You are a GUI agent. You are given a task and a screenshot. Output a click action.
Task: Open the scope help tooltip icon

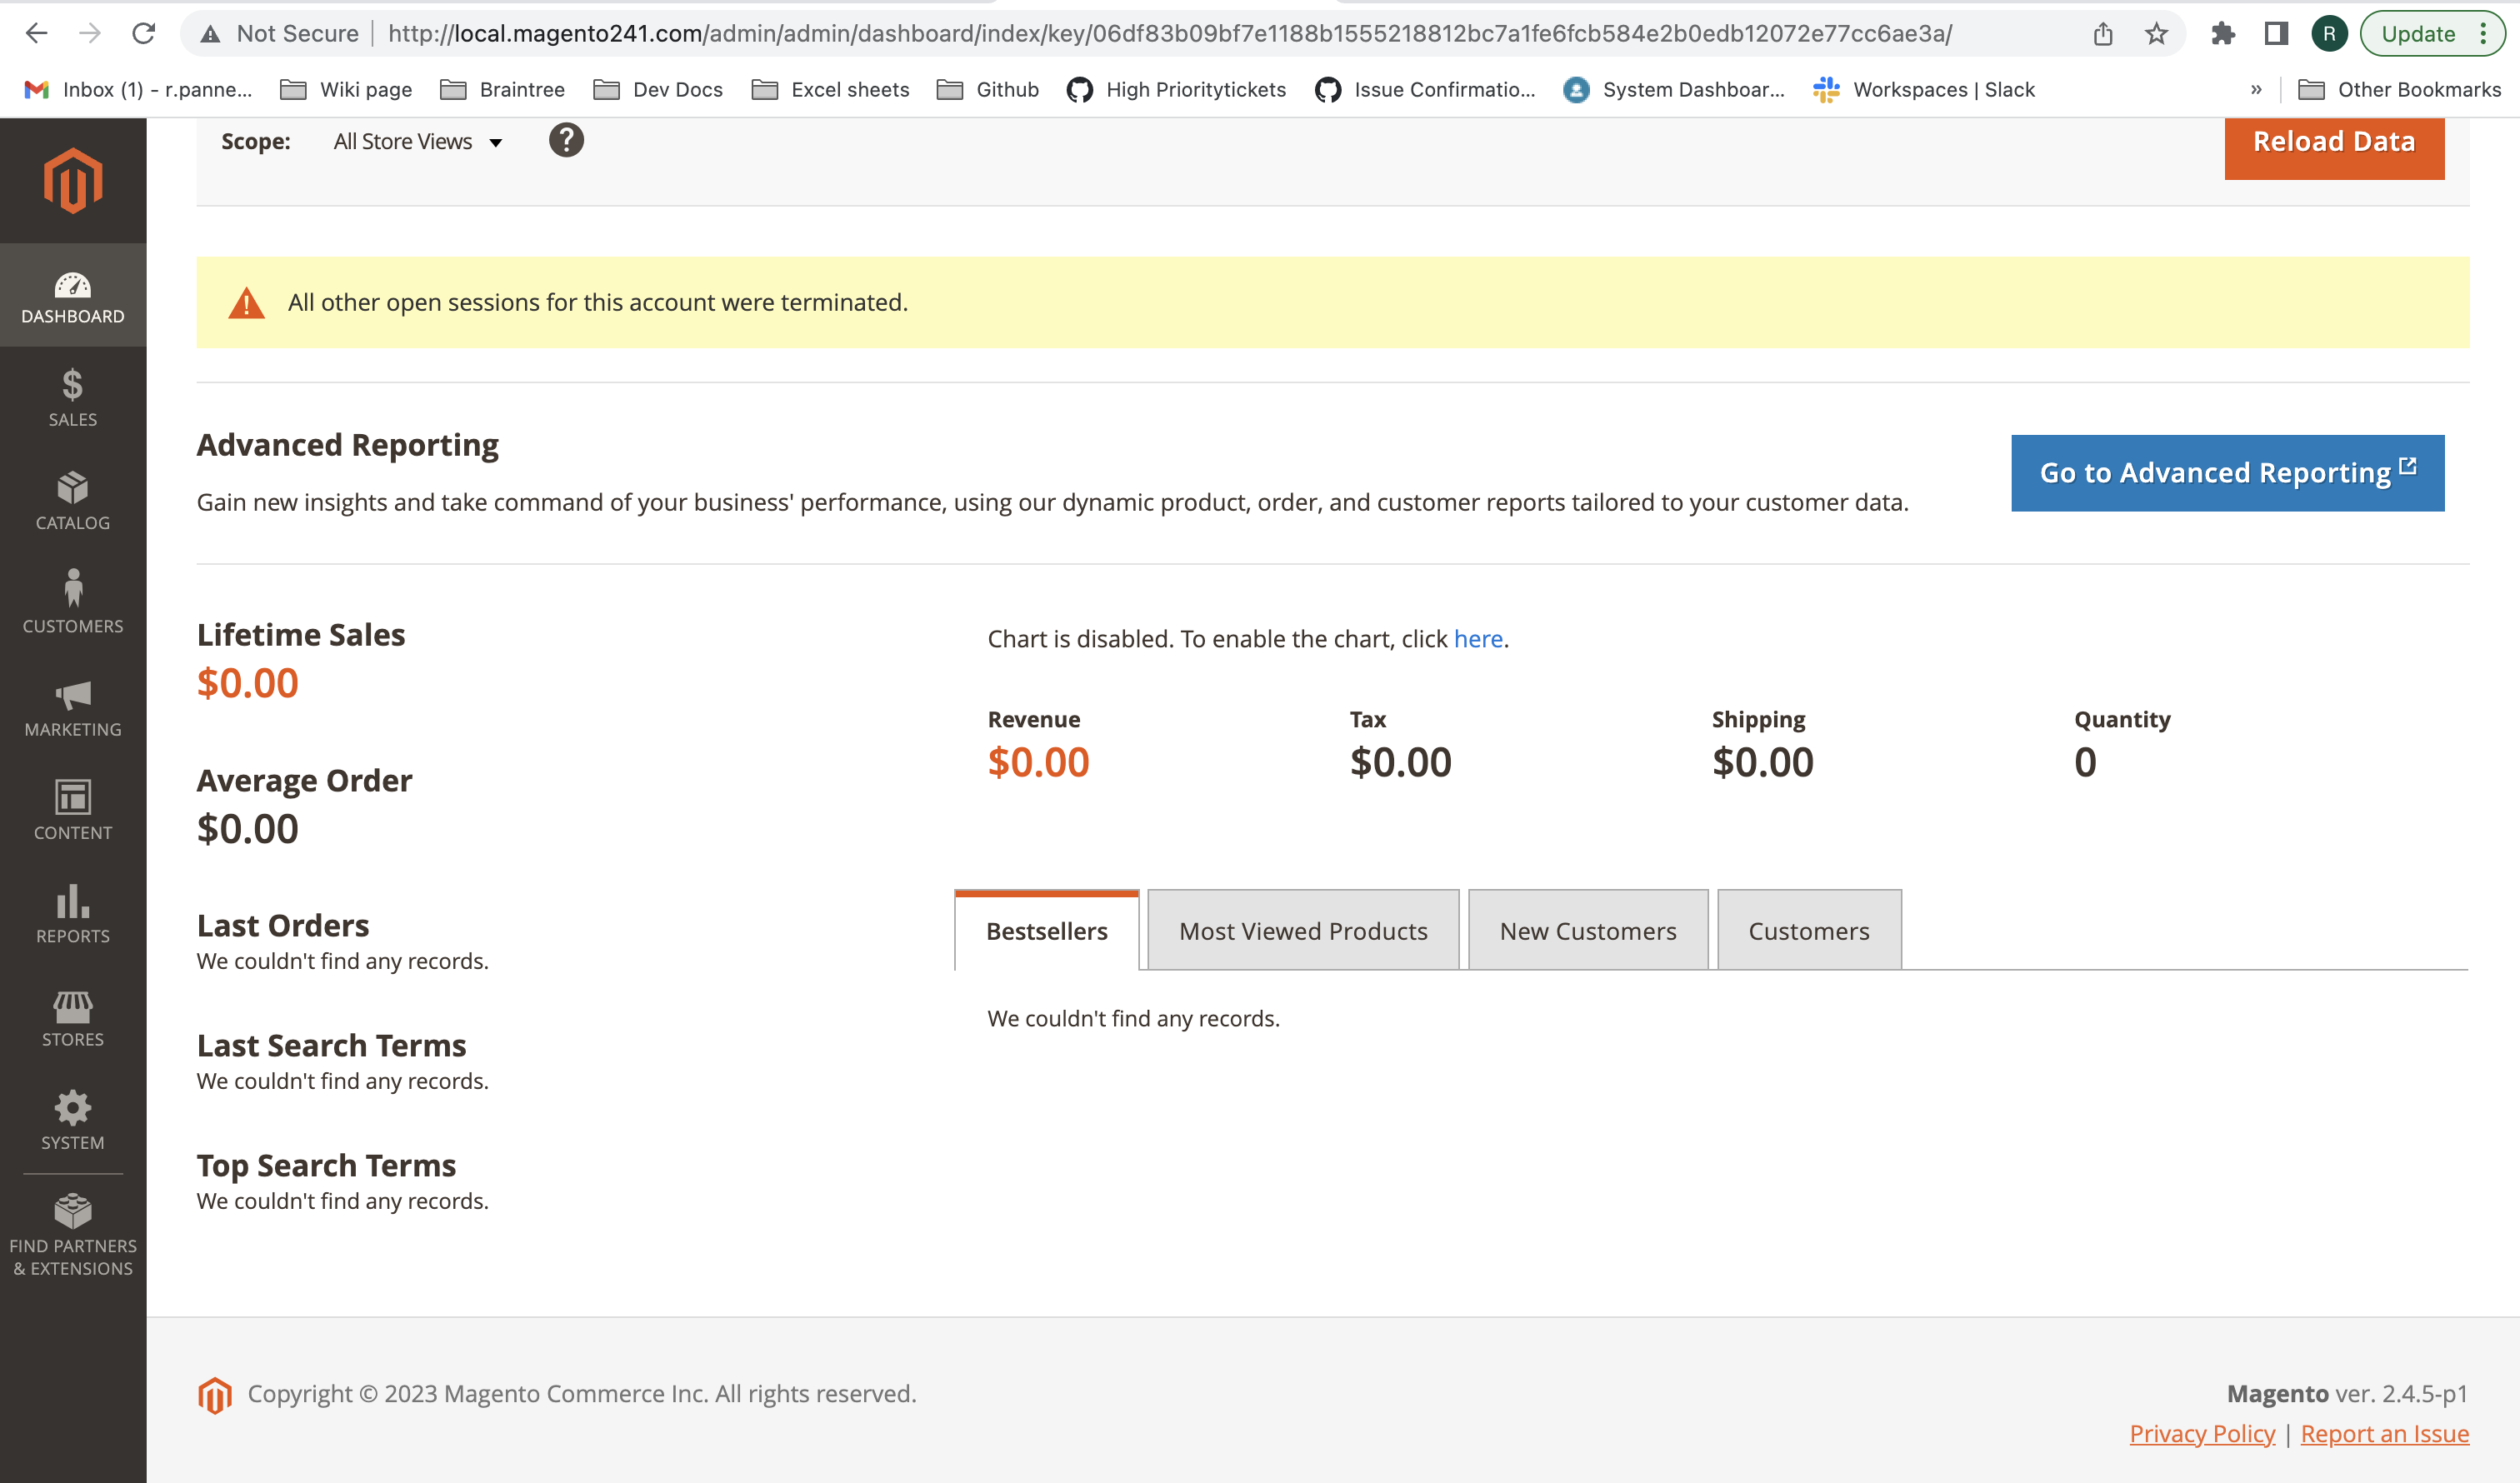tap(566, 140)
